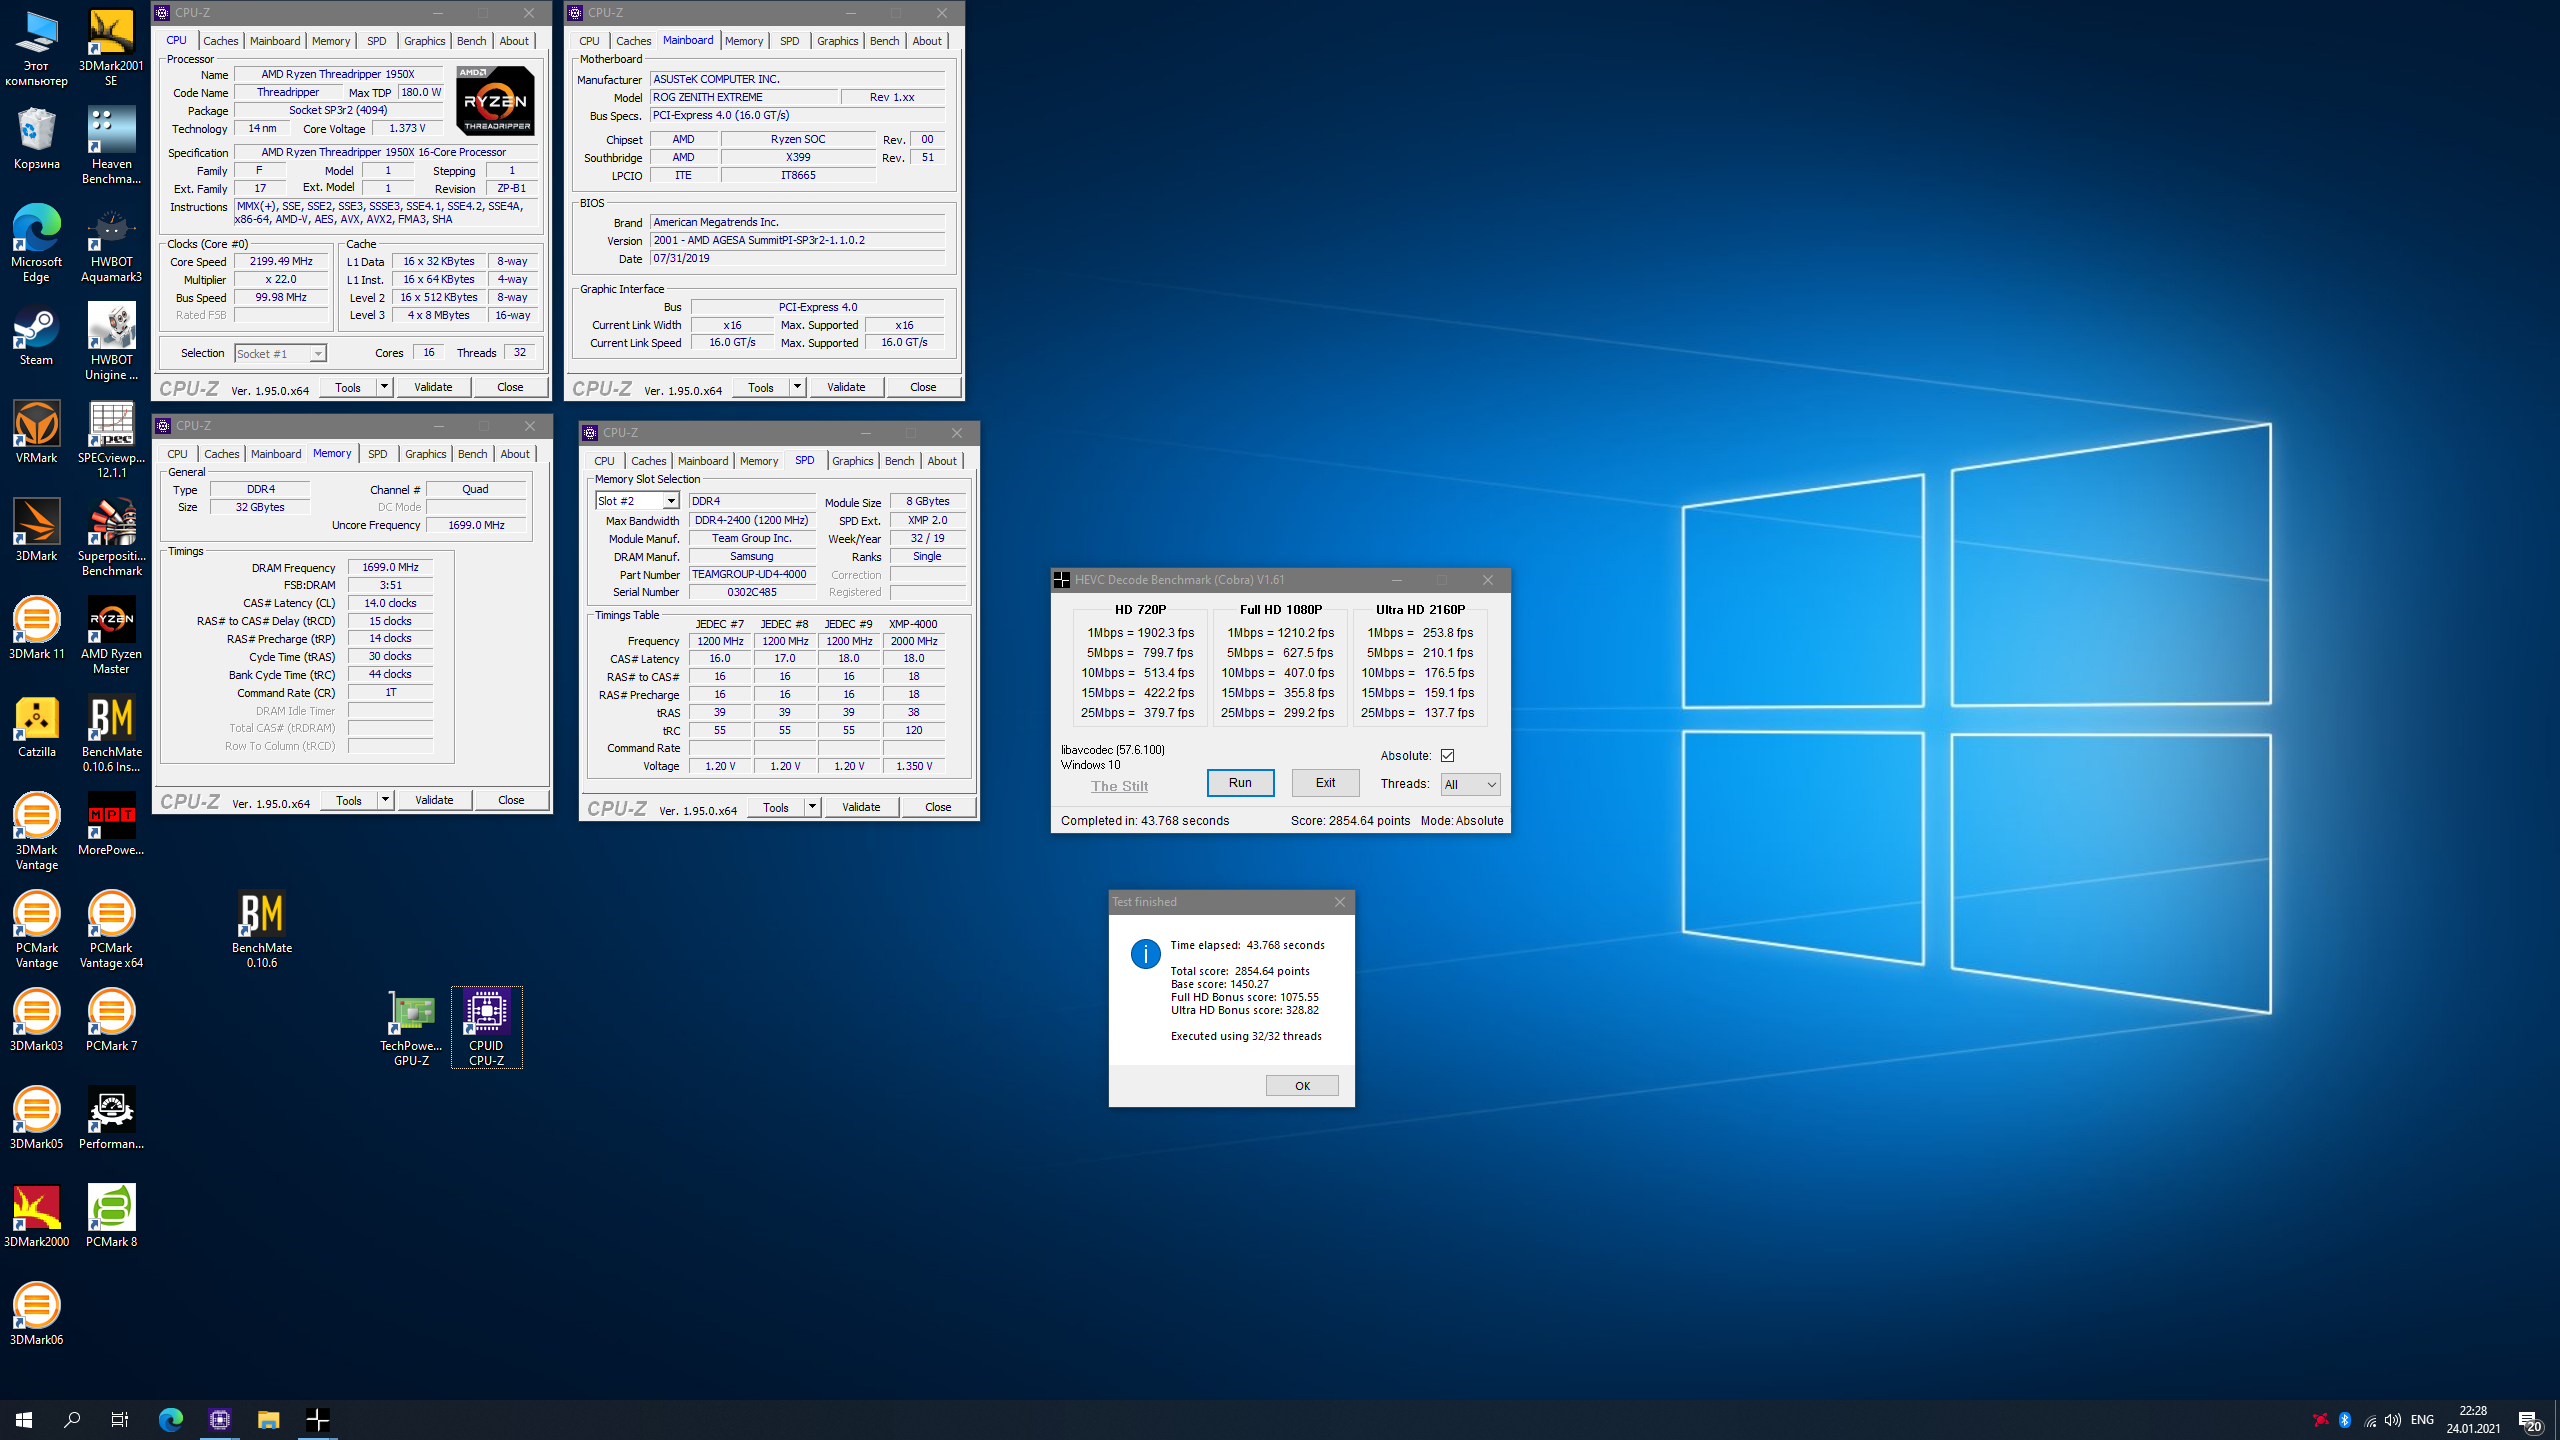Open Tools dropdown arrow in Memory window
This screenshot has width=2560, height=1440.
pos(385,800)
